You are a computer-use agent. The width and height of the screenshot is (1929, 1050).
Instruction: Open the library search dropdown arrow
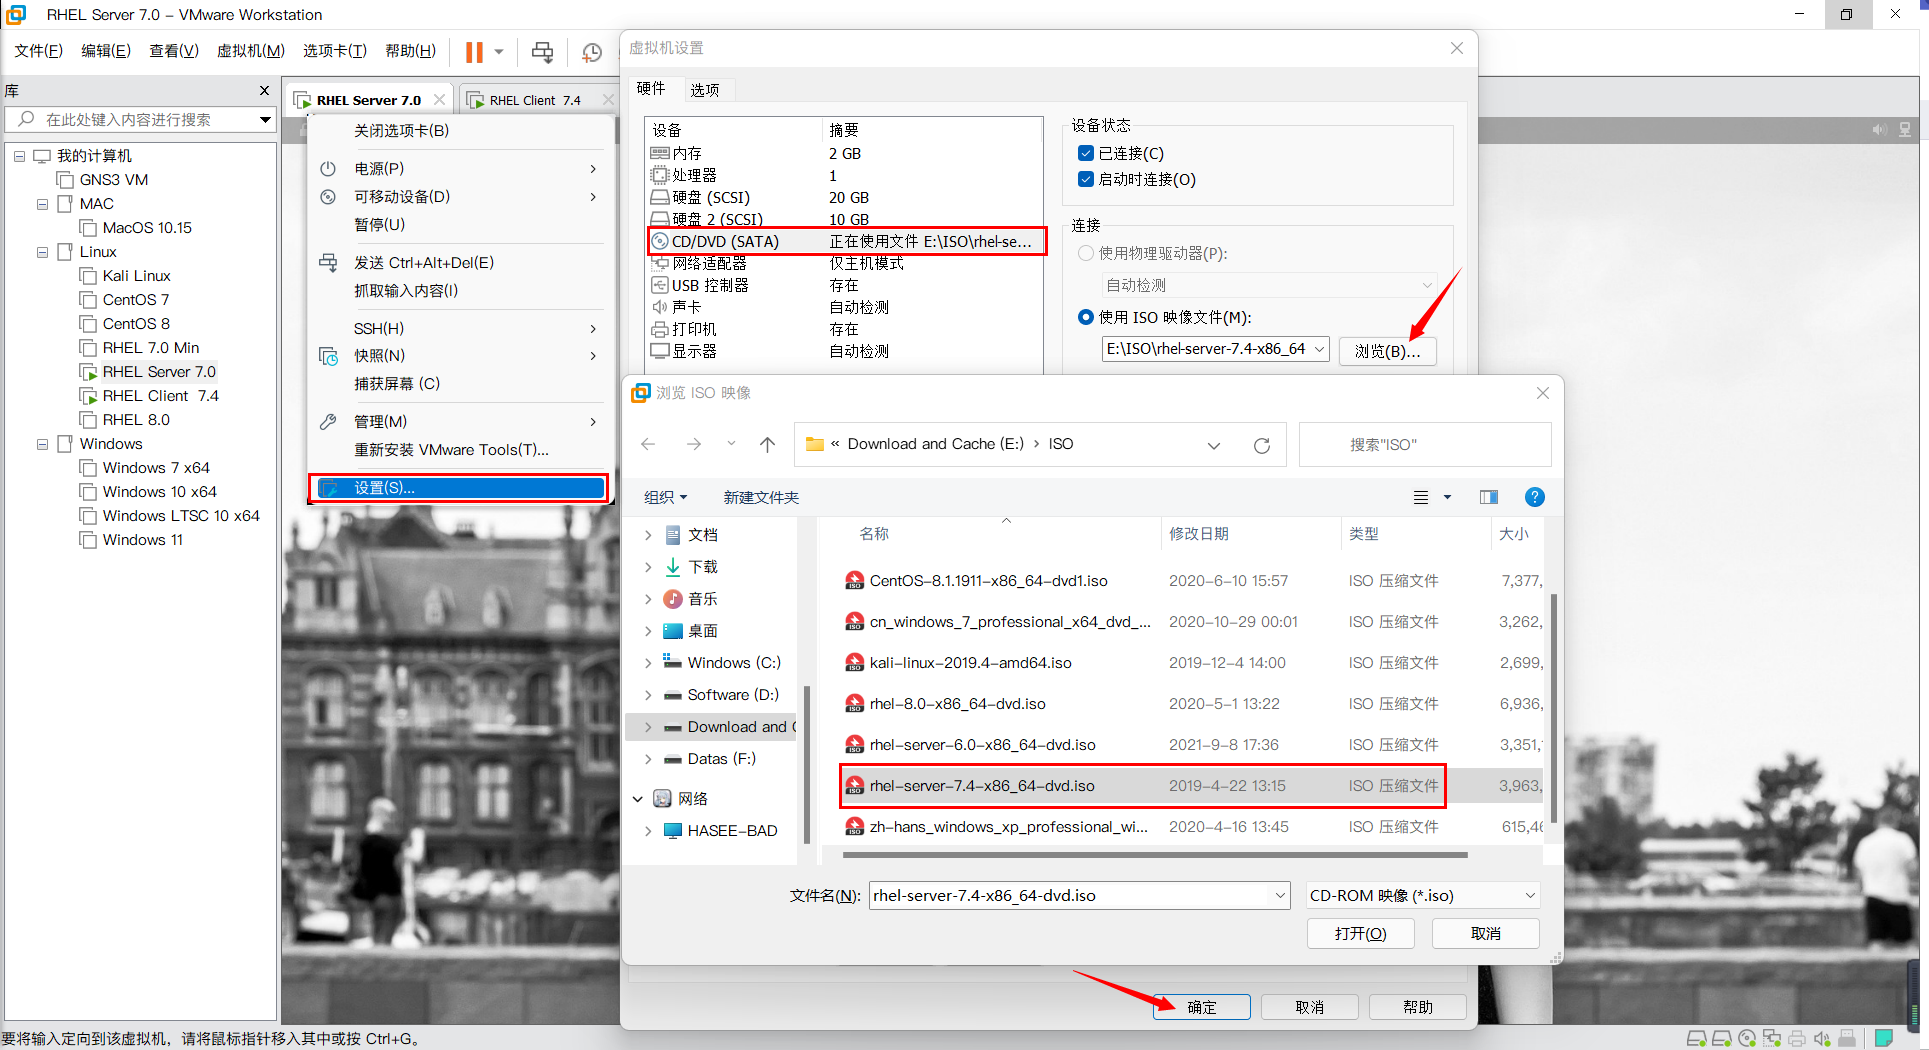pyautogui.click(x=265, y=120)
